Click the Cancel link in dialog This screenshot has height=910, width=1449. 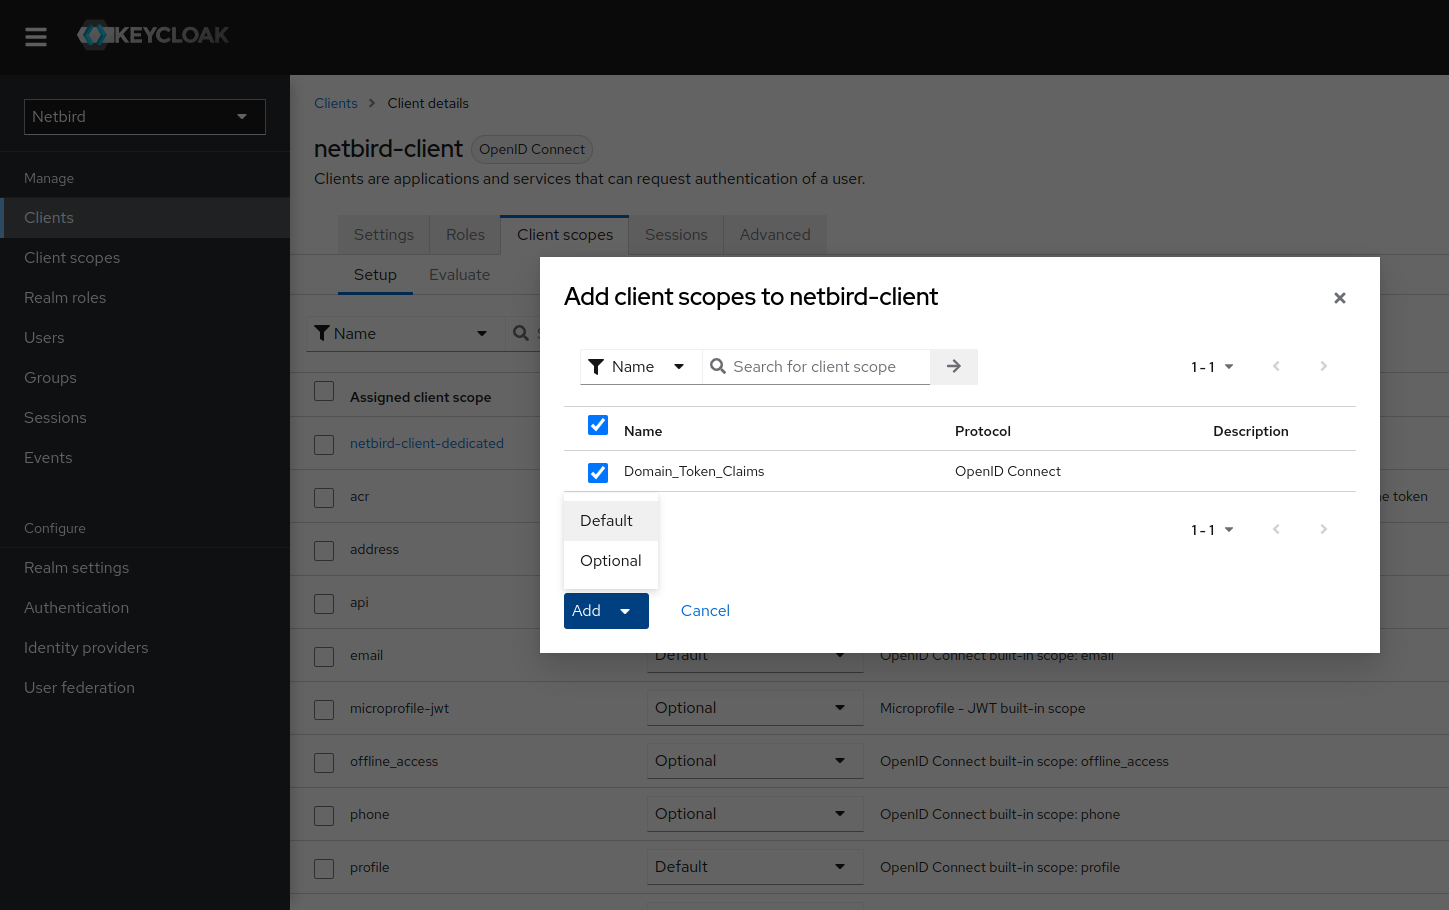(x=705, y=611)
